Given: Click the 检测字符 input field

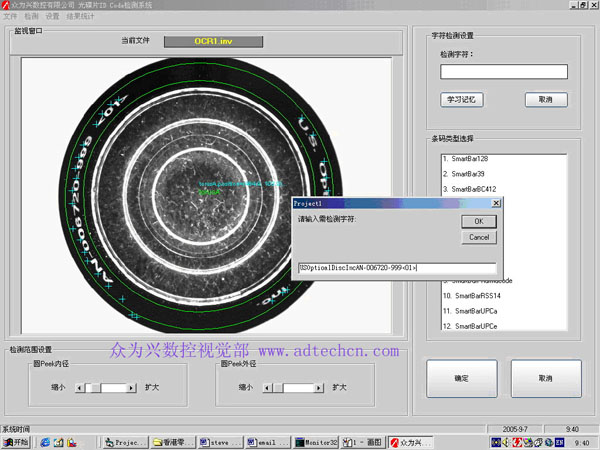Looking at the screenshot, I should [x=504, y=72].
